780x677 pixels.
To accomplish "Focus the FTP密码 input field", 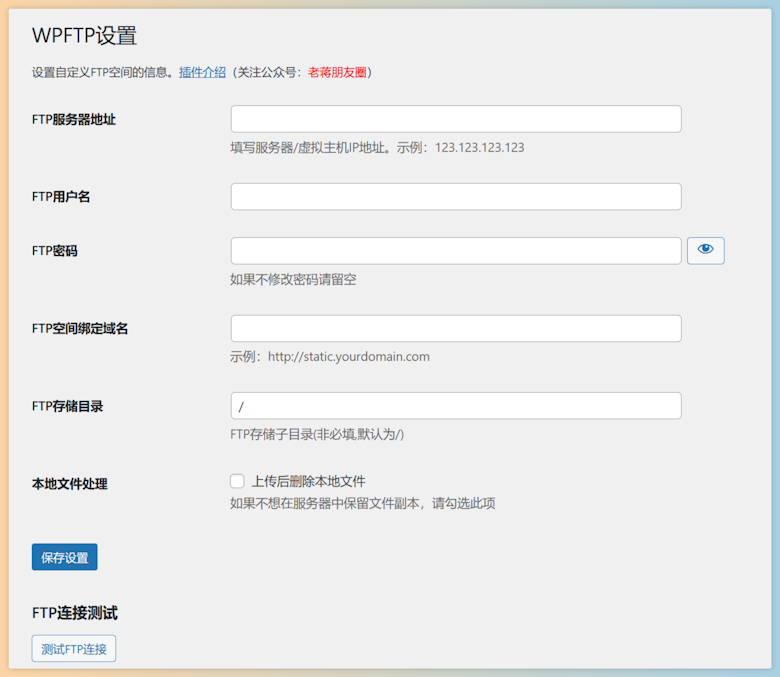I will [x=456, y=251].
